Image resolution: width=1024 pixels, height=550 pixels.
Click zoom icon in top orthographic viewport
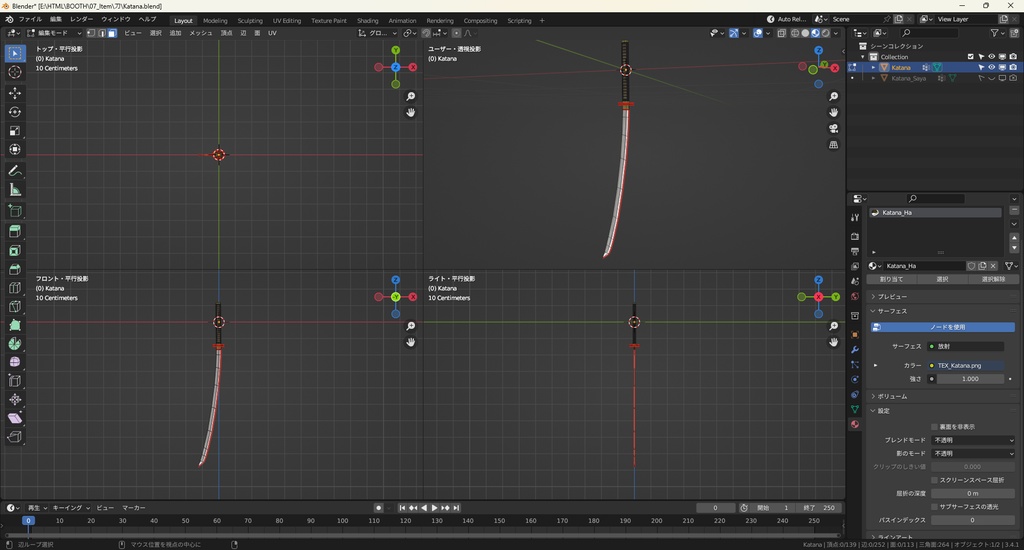411,97
